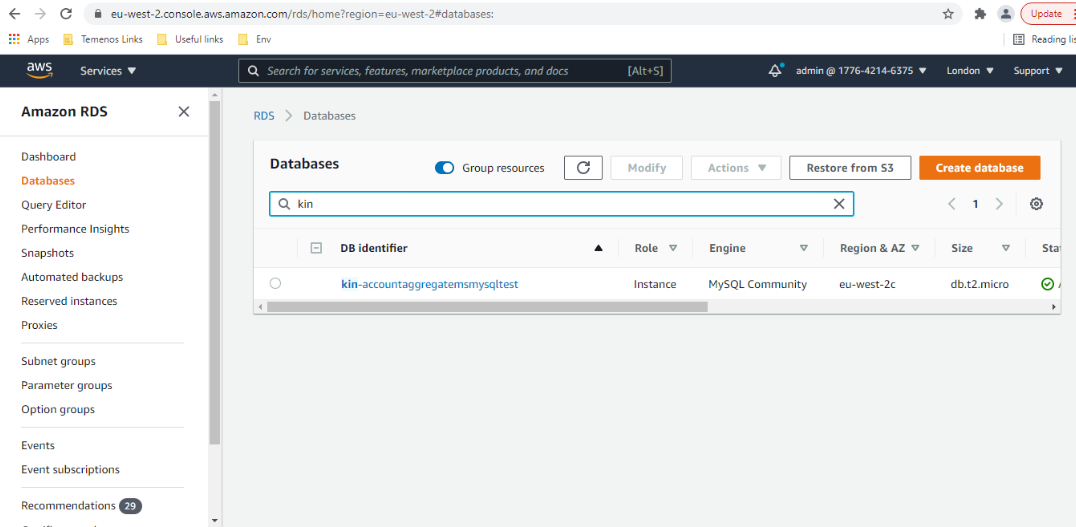Image resolution: width=1076 pixels, height=527 pixels.
Task: Click the AWS logo home icon
Action: 40,70
